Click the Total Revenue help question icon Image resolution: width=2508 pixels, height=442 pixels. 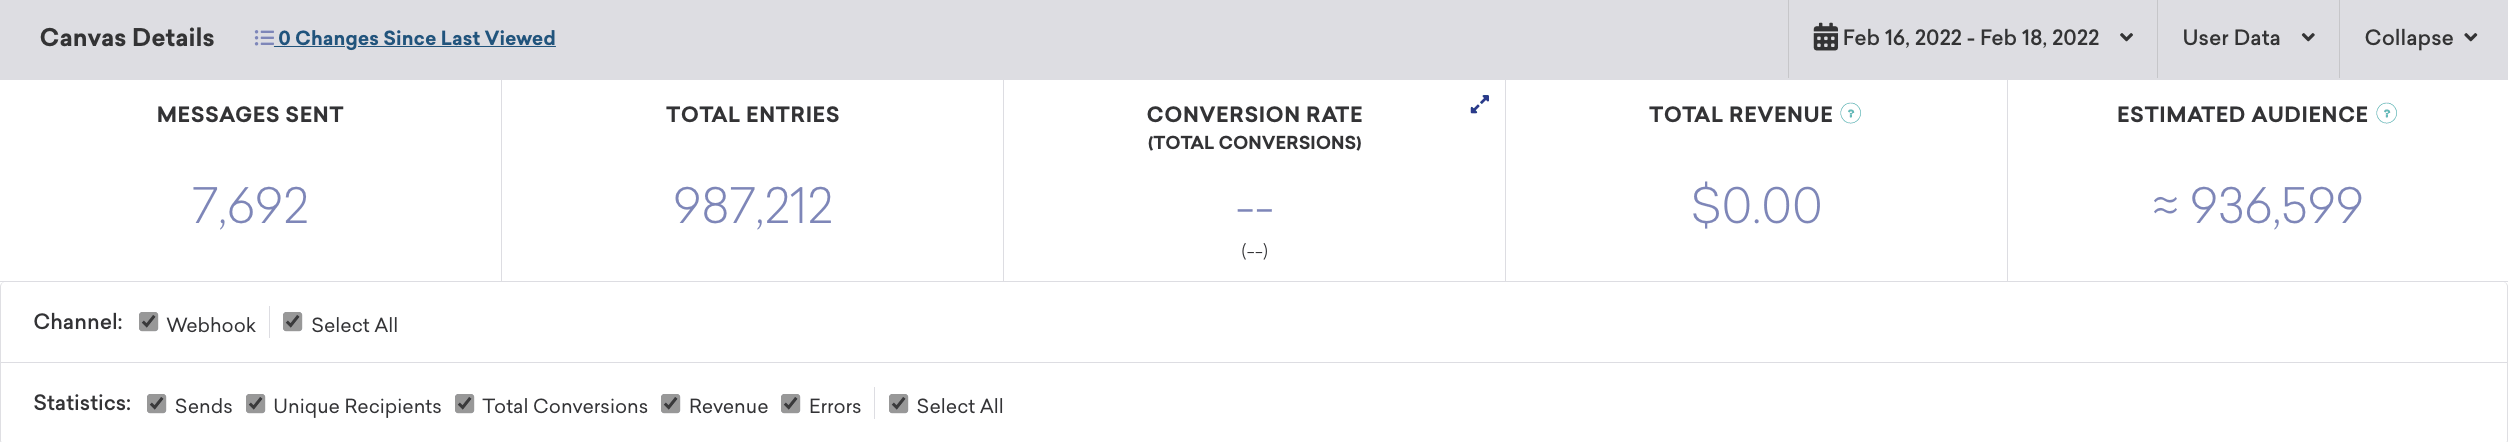click(x=1851, y=114)
